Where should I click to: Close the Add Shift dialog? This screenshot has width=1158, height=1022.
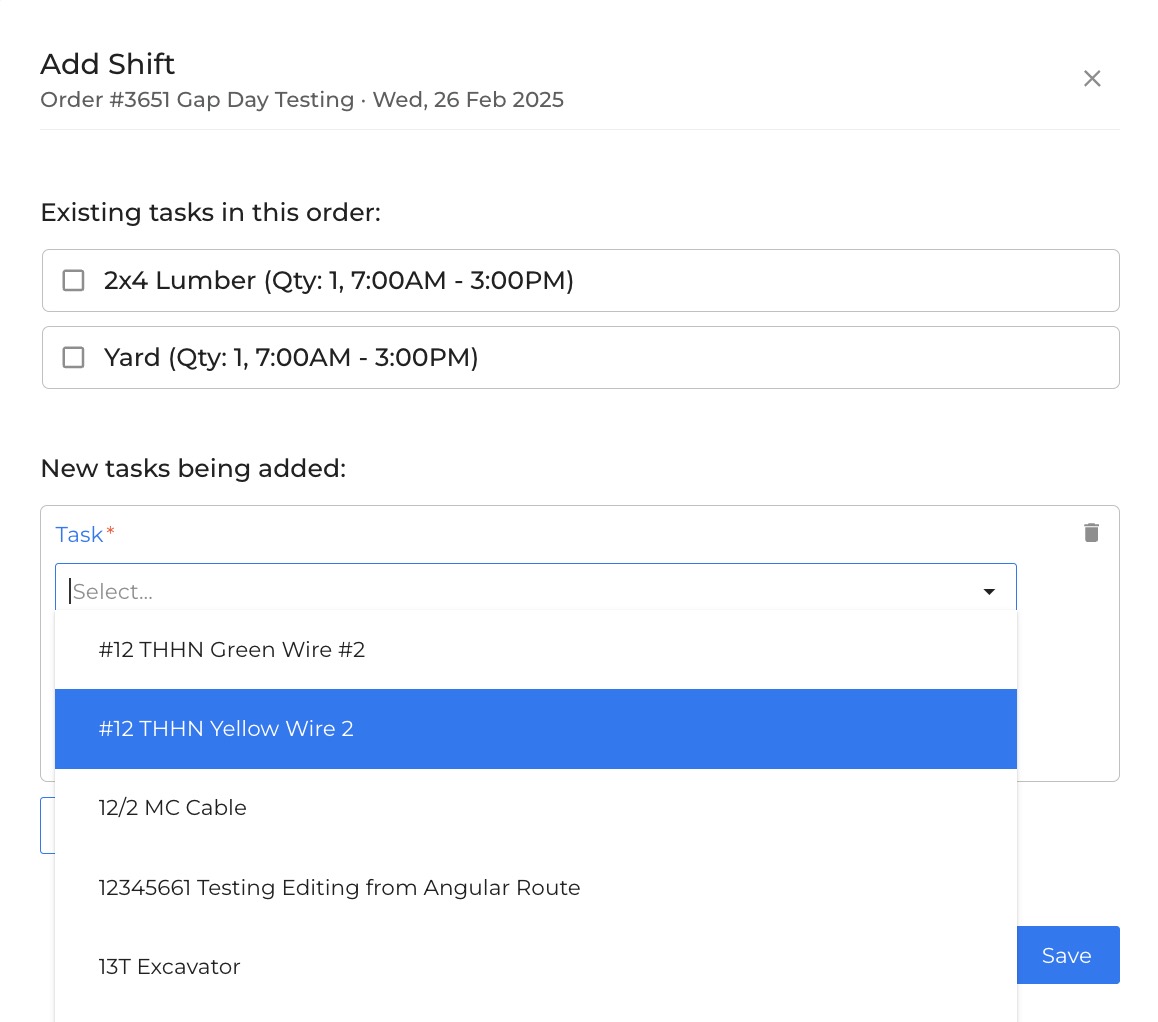pos(1092,78)
